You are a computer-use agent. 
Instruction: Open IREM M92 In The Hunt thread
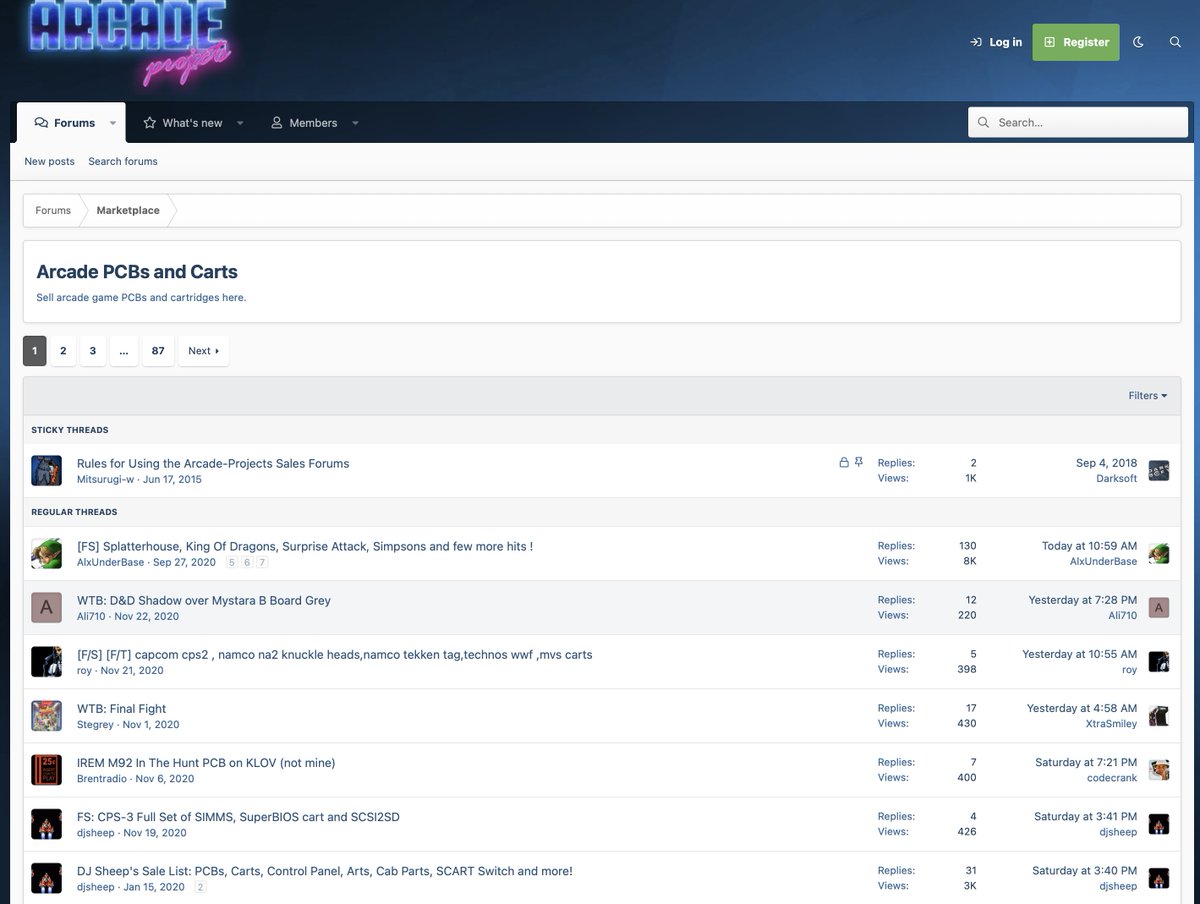[x=206, y=762]
